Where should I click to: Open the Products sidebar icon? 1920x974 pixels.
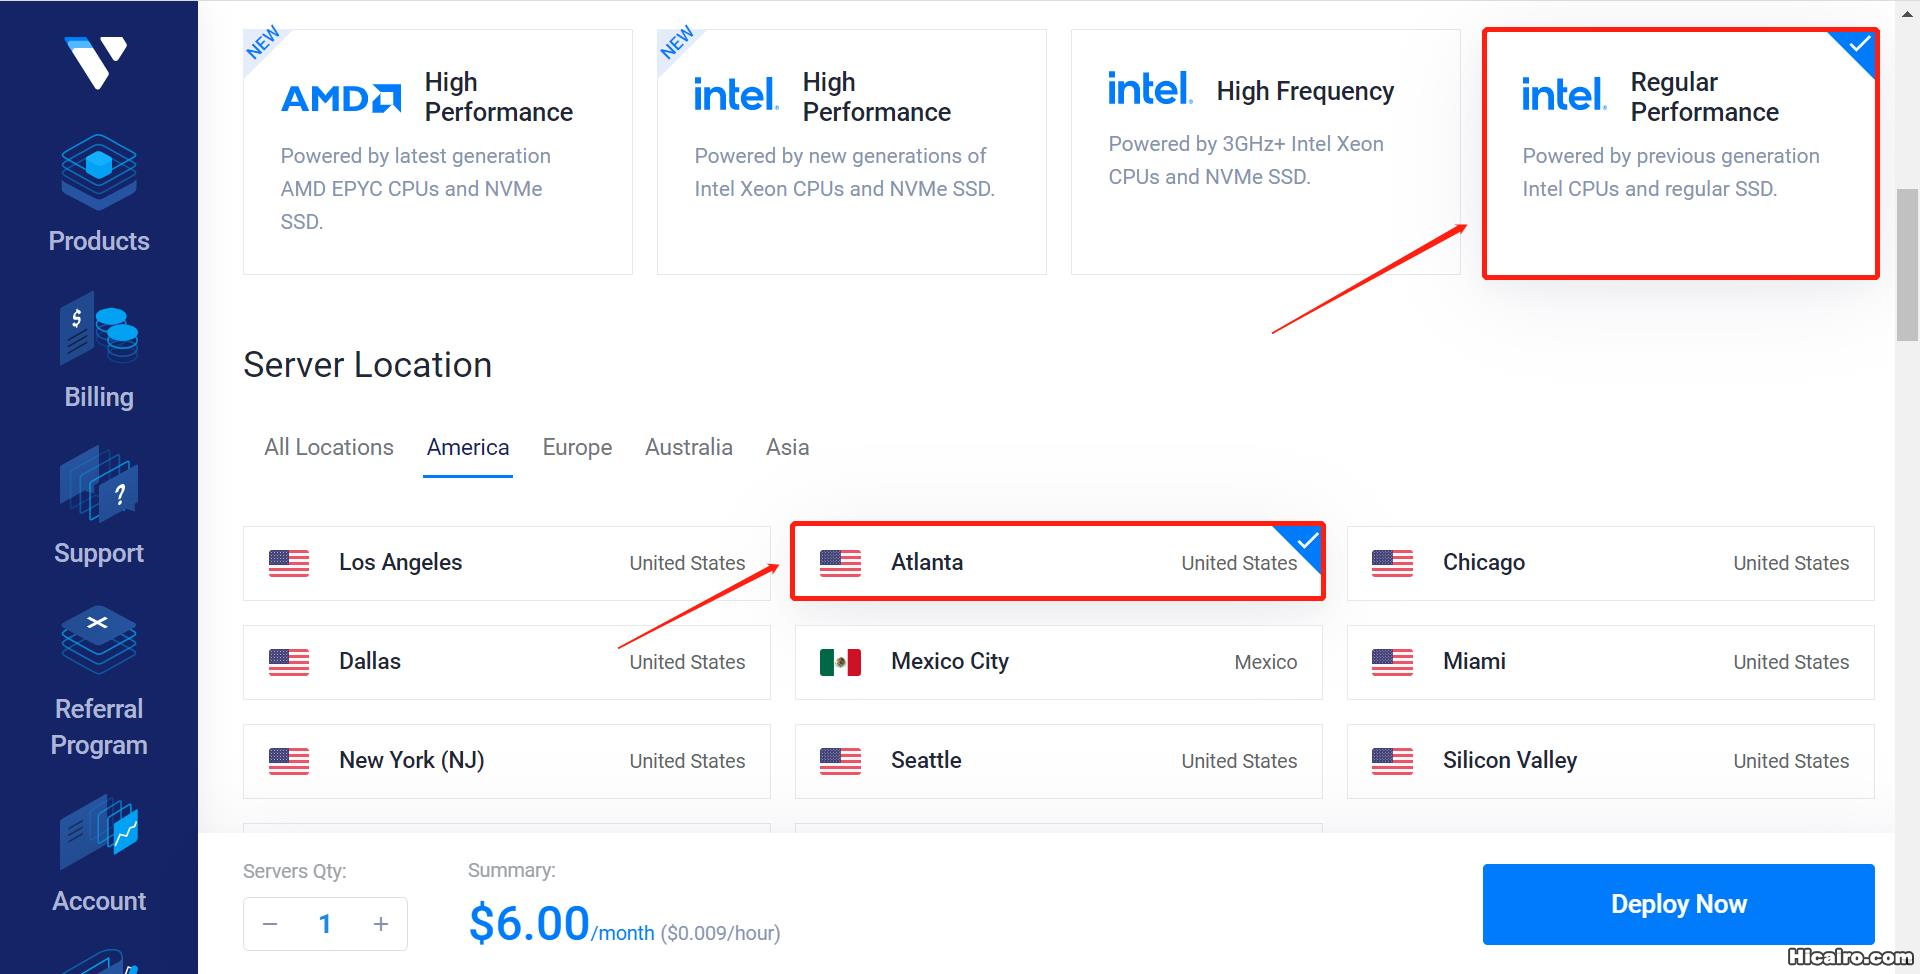point(98,172)
